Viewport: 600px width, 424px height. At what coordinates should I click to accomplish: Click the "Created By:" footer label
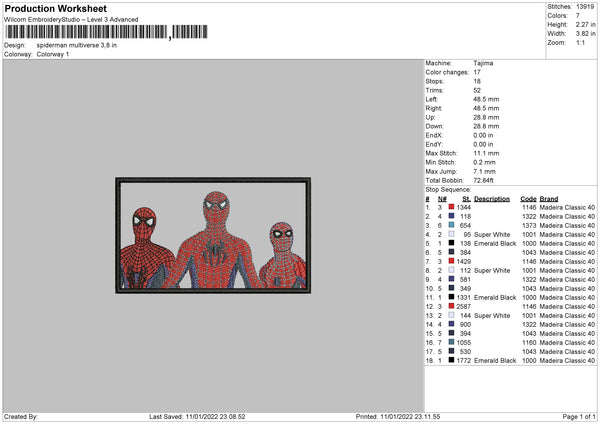pos(21,416)
